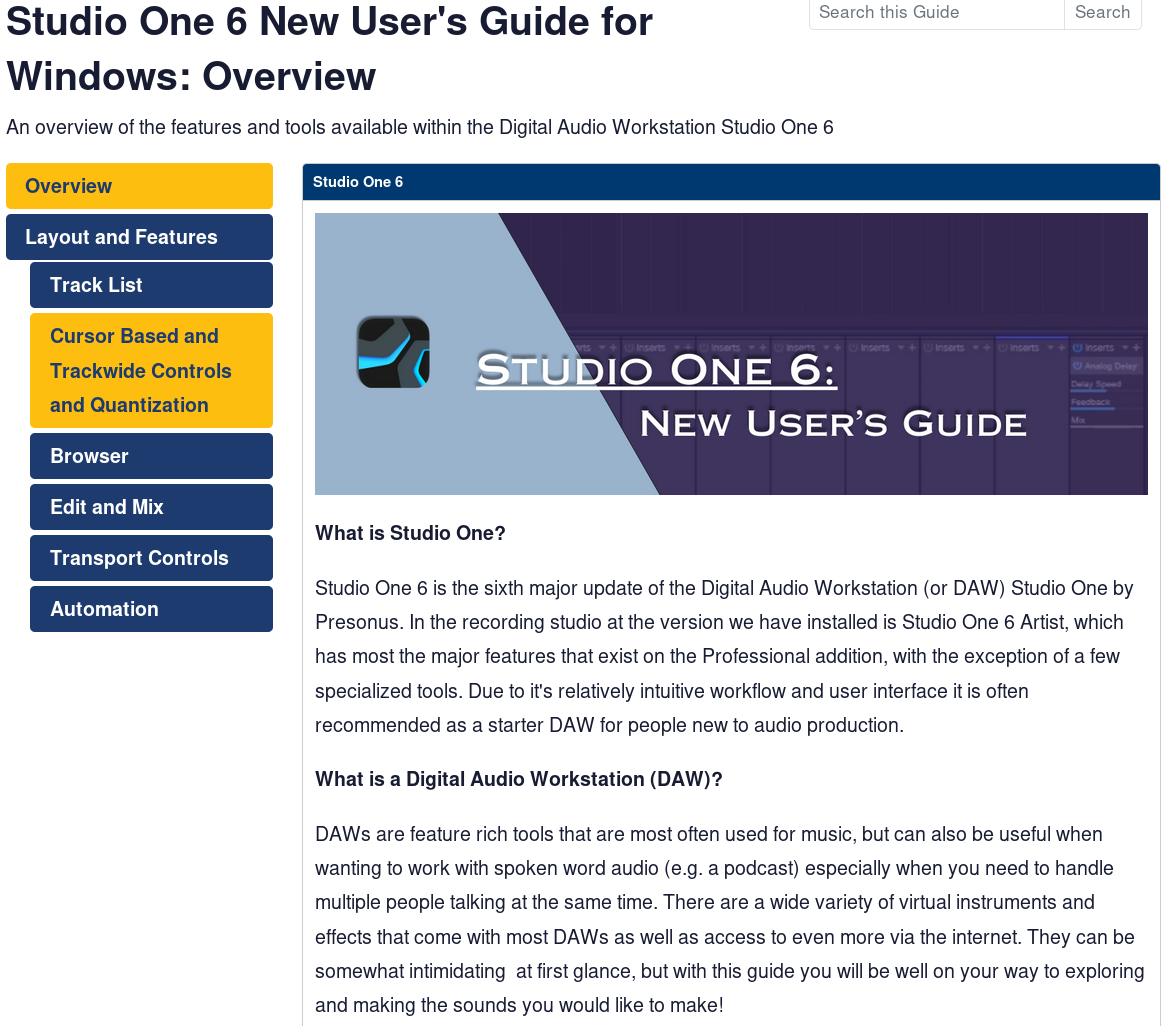This screenshot has height=1026, width=1171.
Task: Click the page title 'Studio One 6 New User's Guide'
Action: tap(329, 49)
